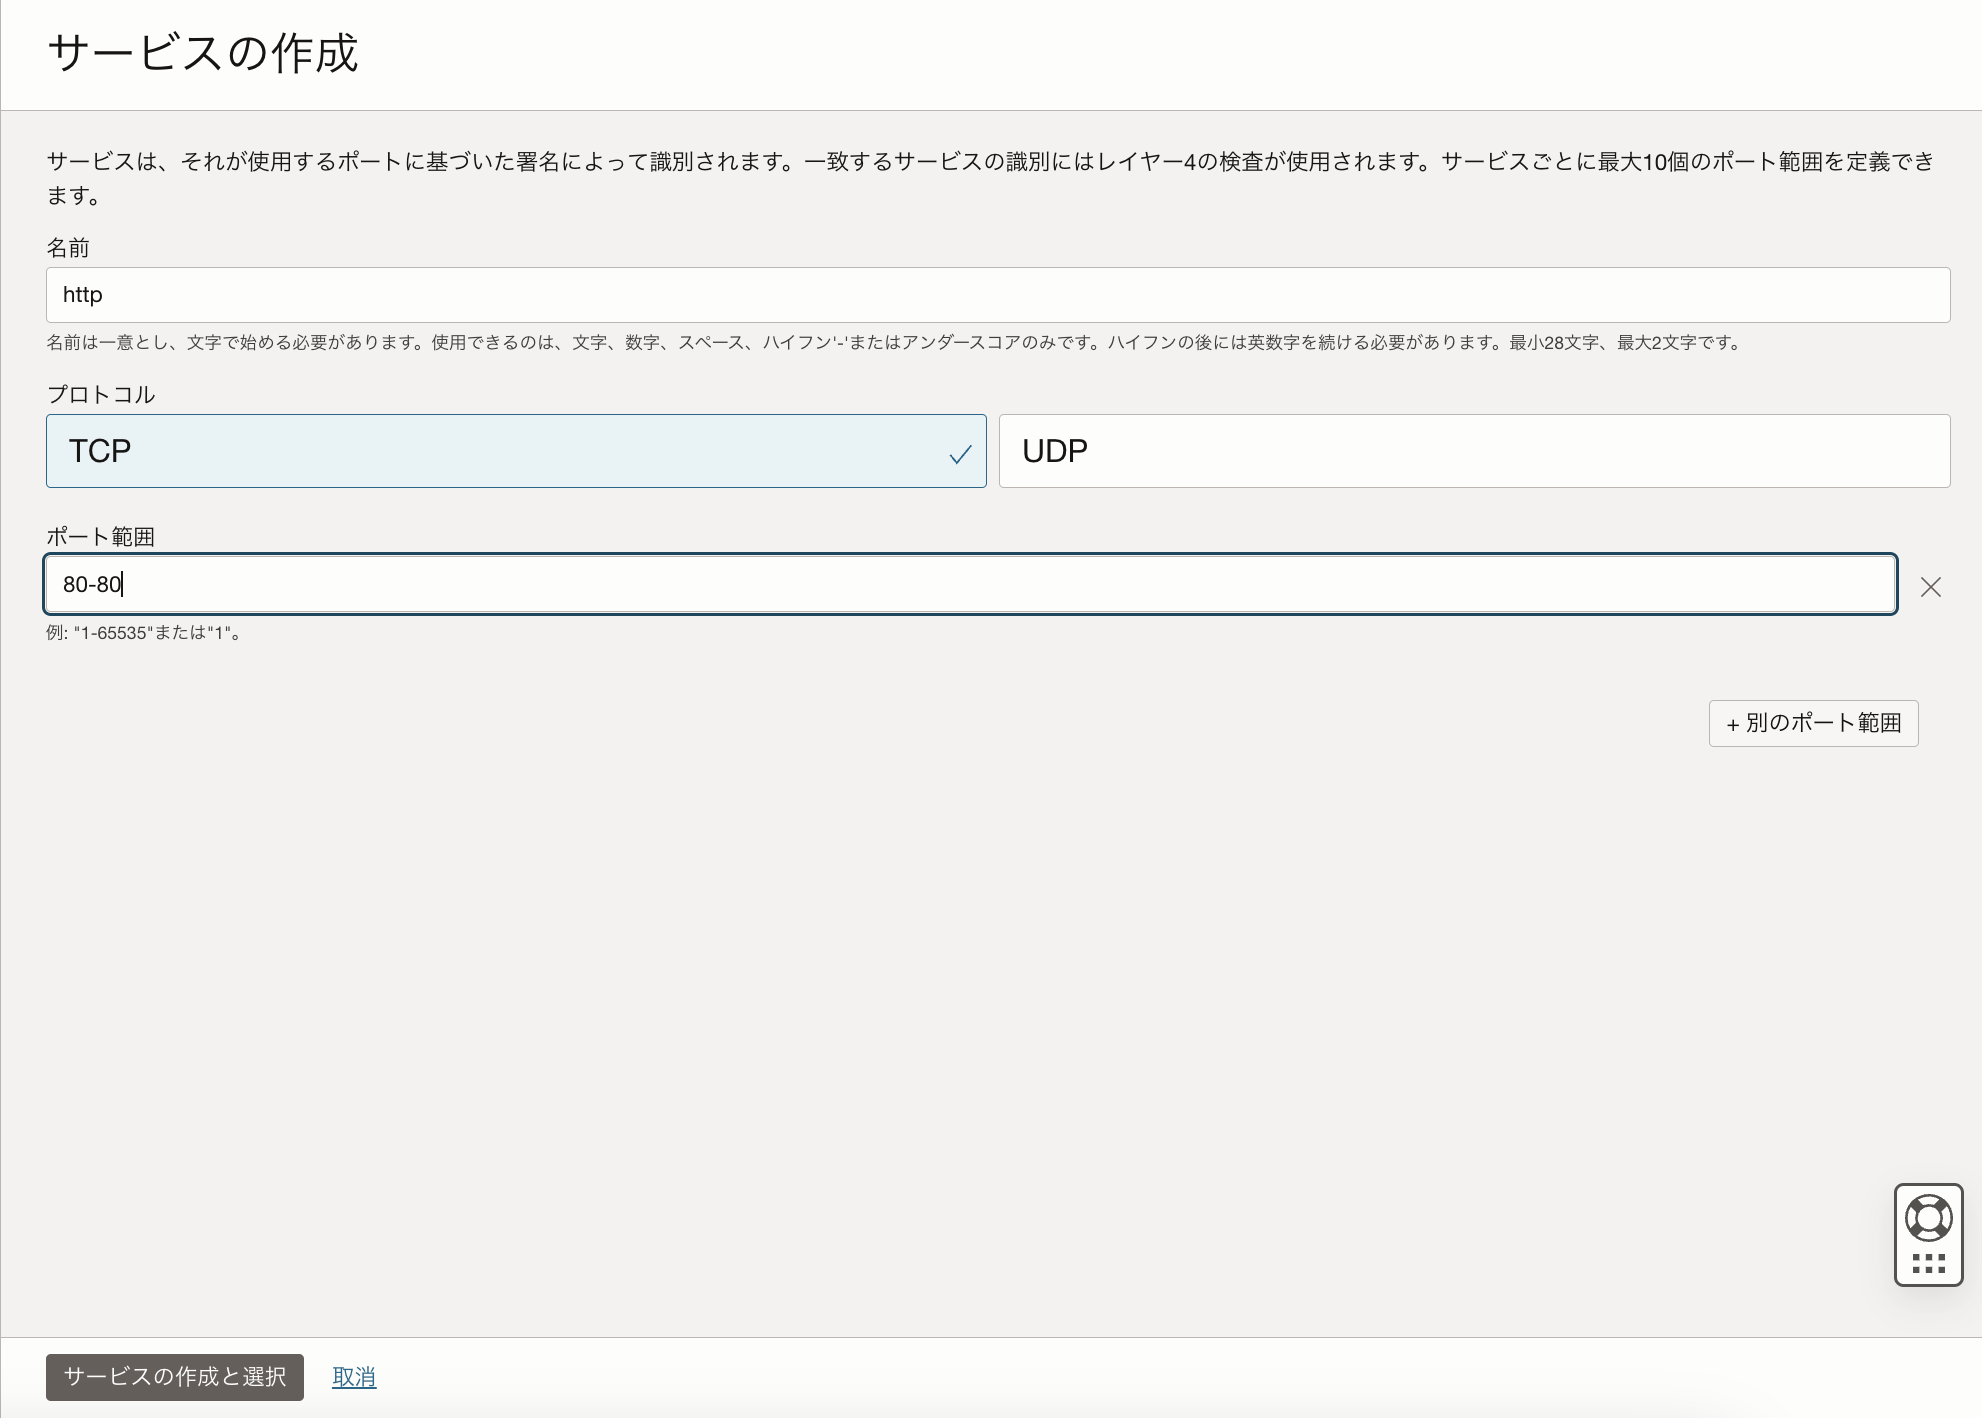Focus the ポート範囲 field showing 80-80
This screenshot has width=1982, height=1418.
click(970, 584)
